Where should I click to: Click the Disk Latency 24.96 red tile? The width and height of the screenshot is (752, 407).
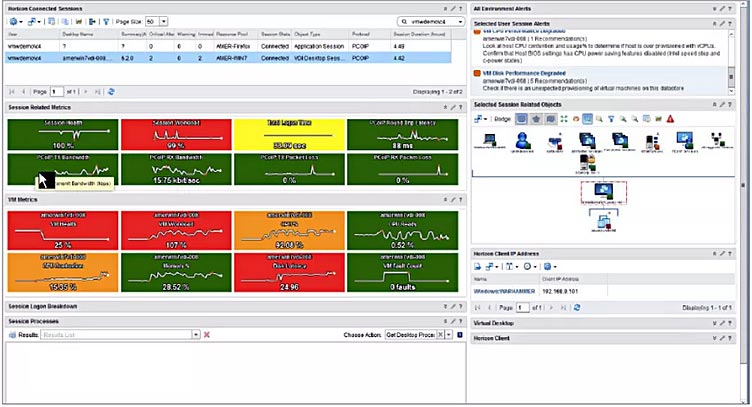click(289, 272)
